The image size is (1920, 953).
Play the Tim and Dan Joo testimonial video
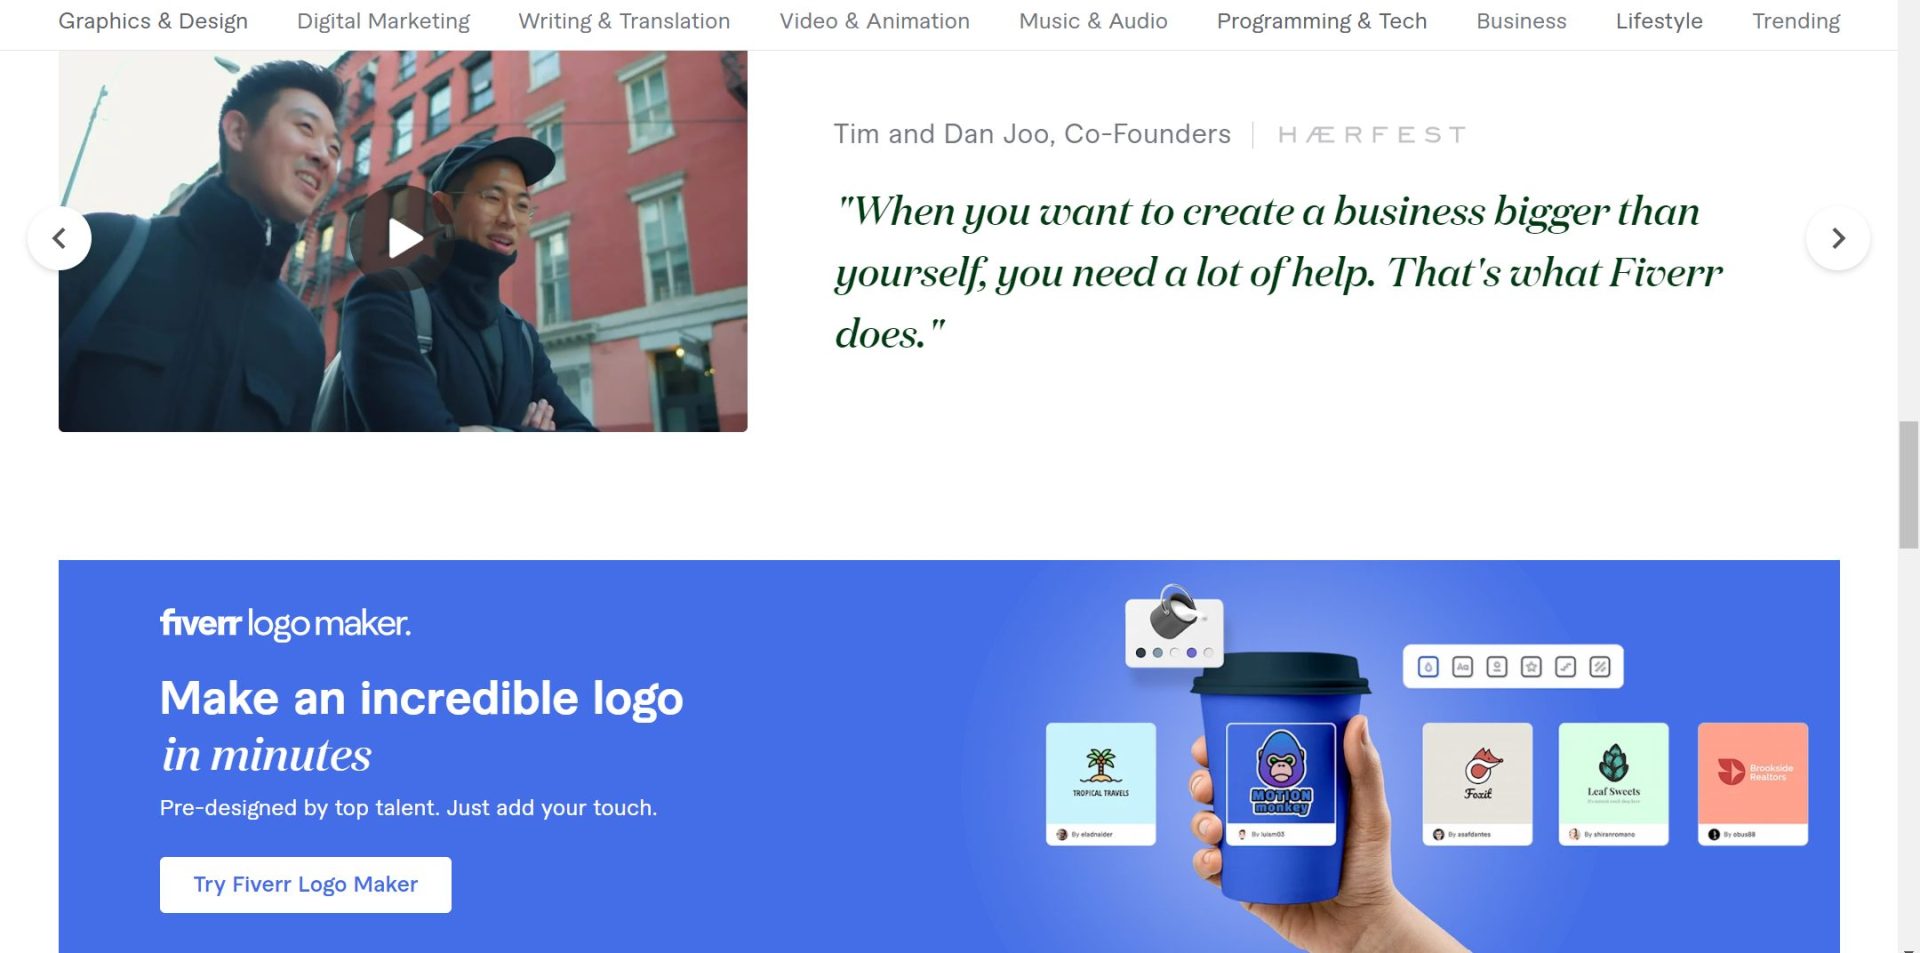tap(403, 238)
